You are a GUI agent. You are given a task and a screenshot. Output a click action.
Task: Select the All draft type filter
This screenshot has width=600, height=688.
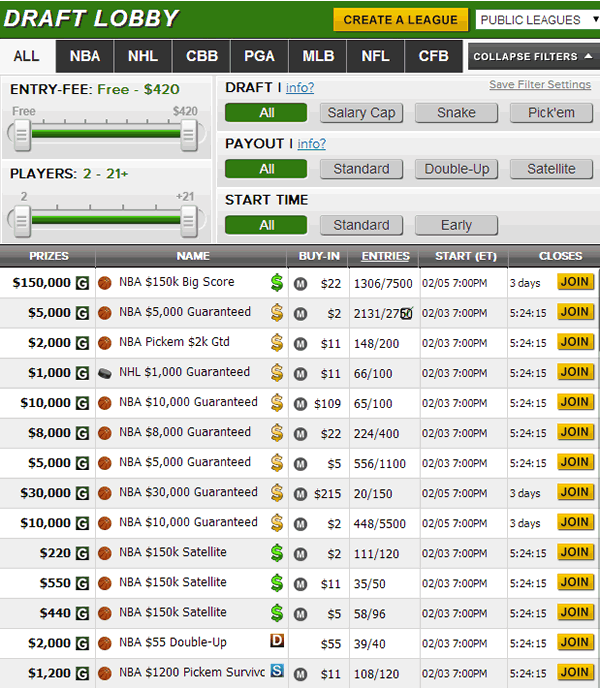[x=266, y=113]
